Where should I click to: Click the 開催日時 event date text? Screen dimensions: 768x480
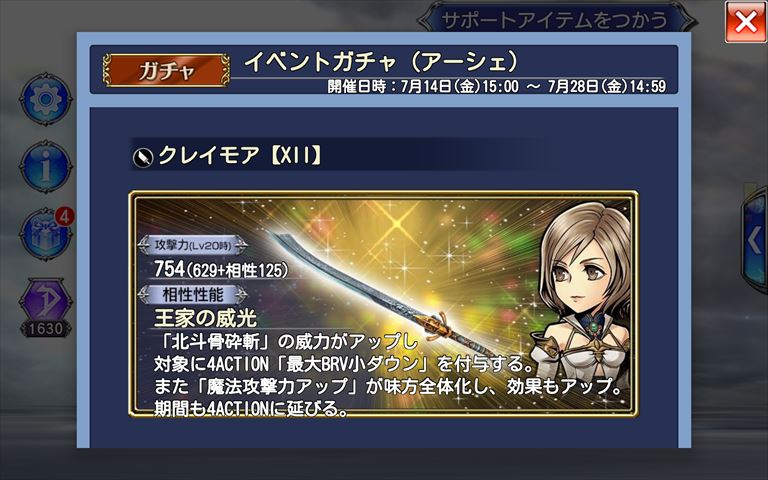[497, 87]
